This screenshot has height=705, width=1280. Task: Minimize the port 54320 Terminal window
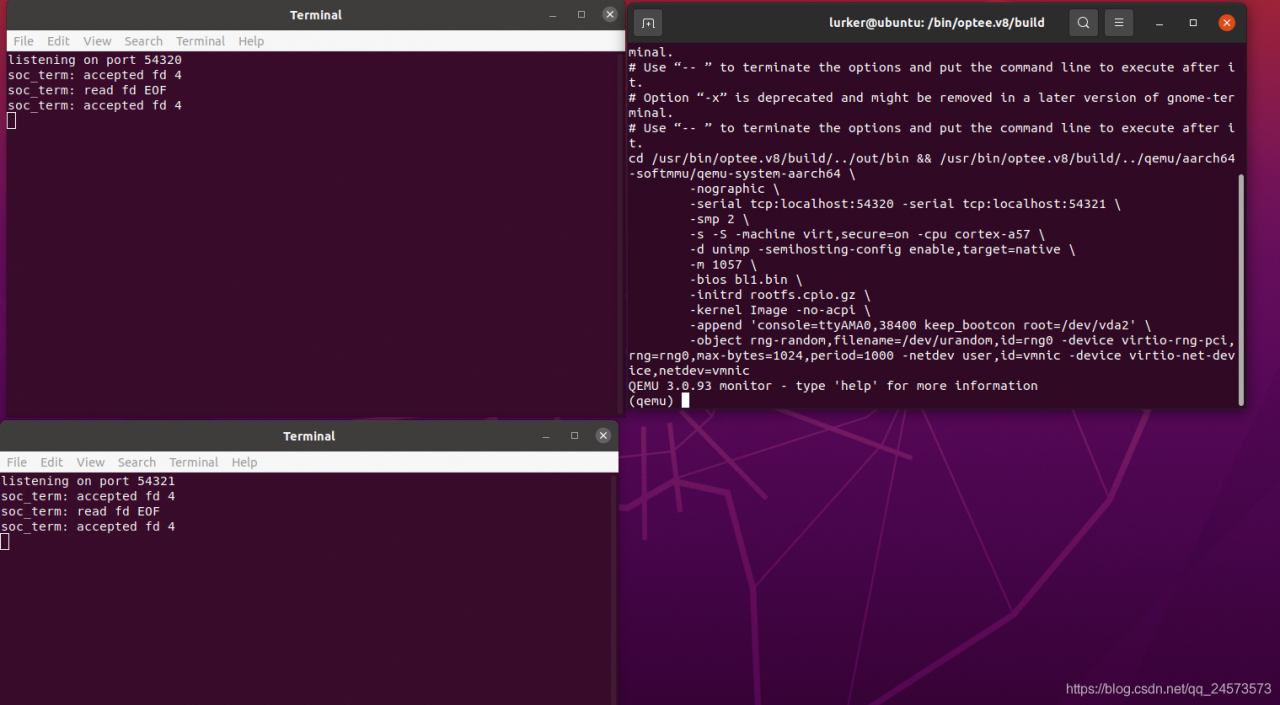(554, 15)
